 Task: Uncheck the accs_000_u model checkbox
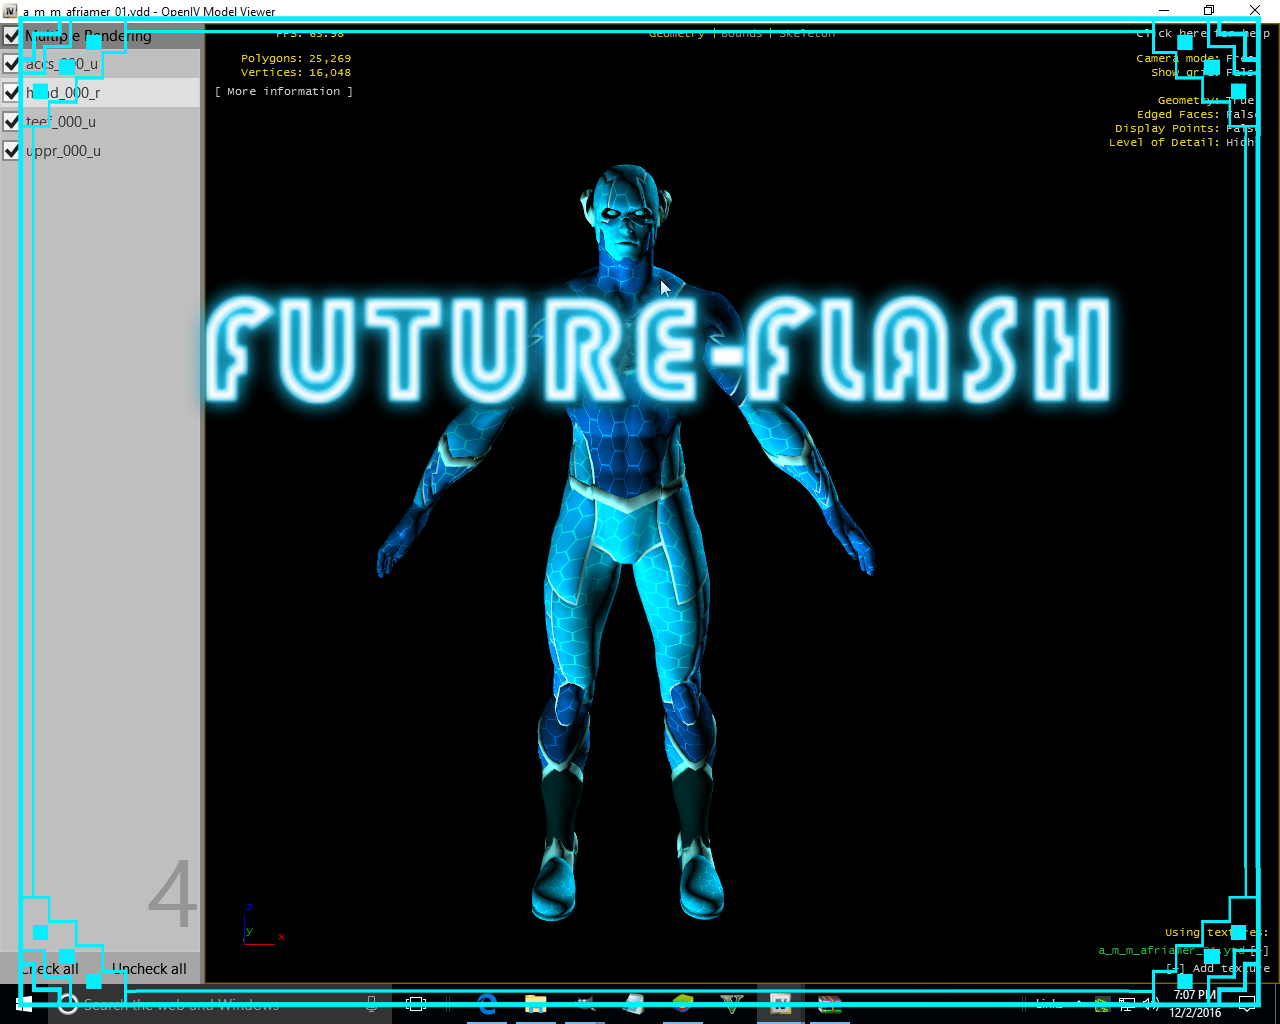pyautogui.click(x=12, y=64)
